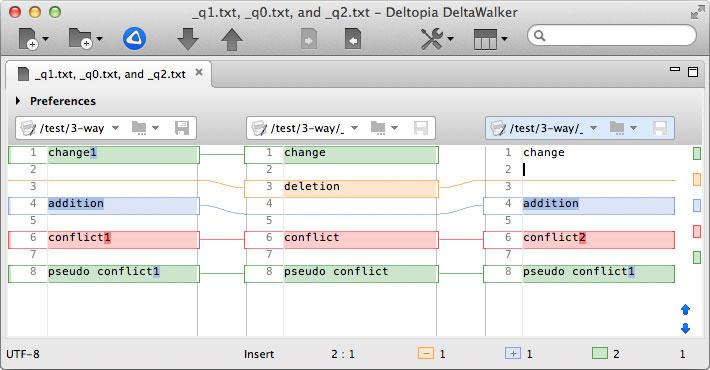Click the column layout icon
This screenshot has width=710, height=370.
(485, 39)
